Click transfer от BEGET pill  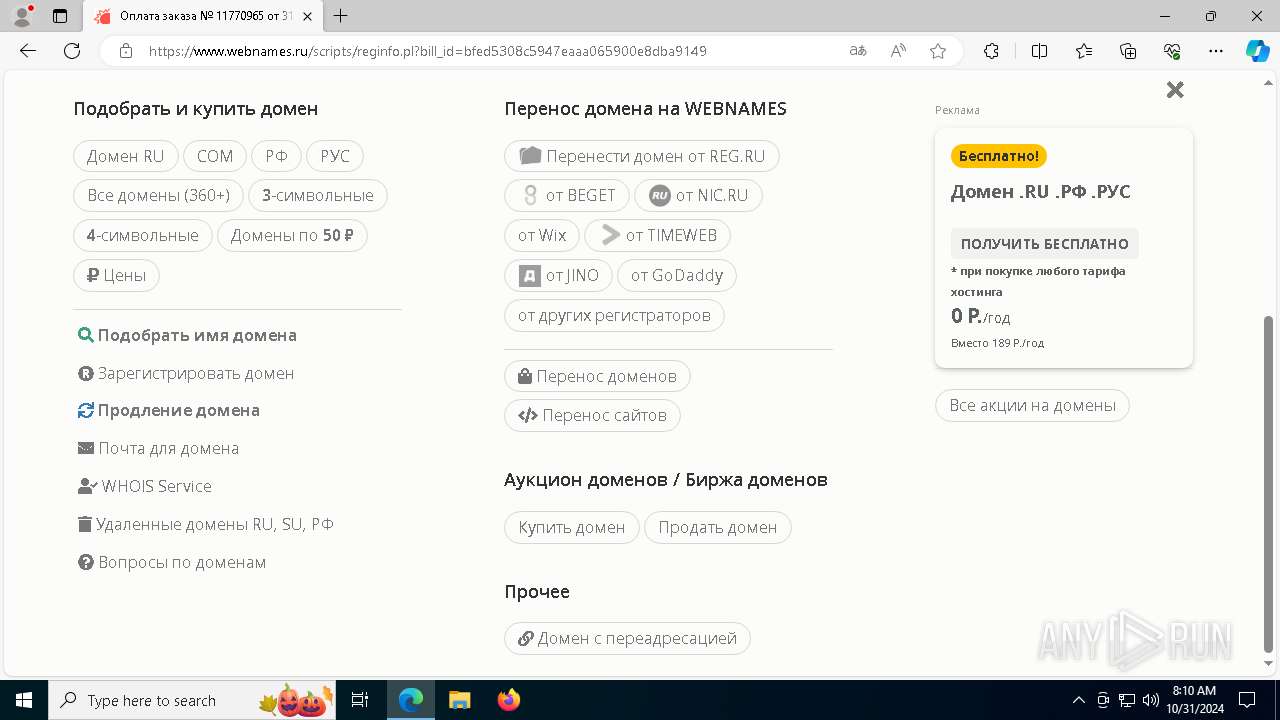point(567,196)
